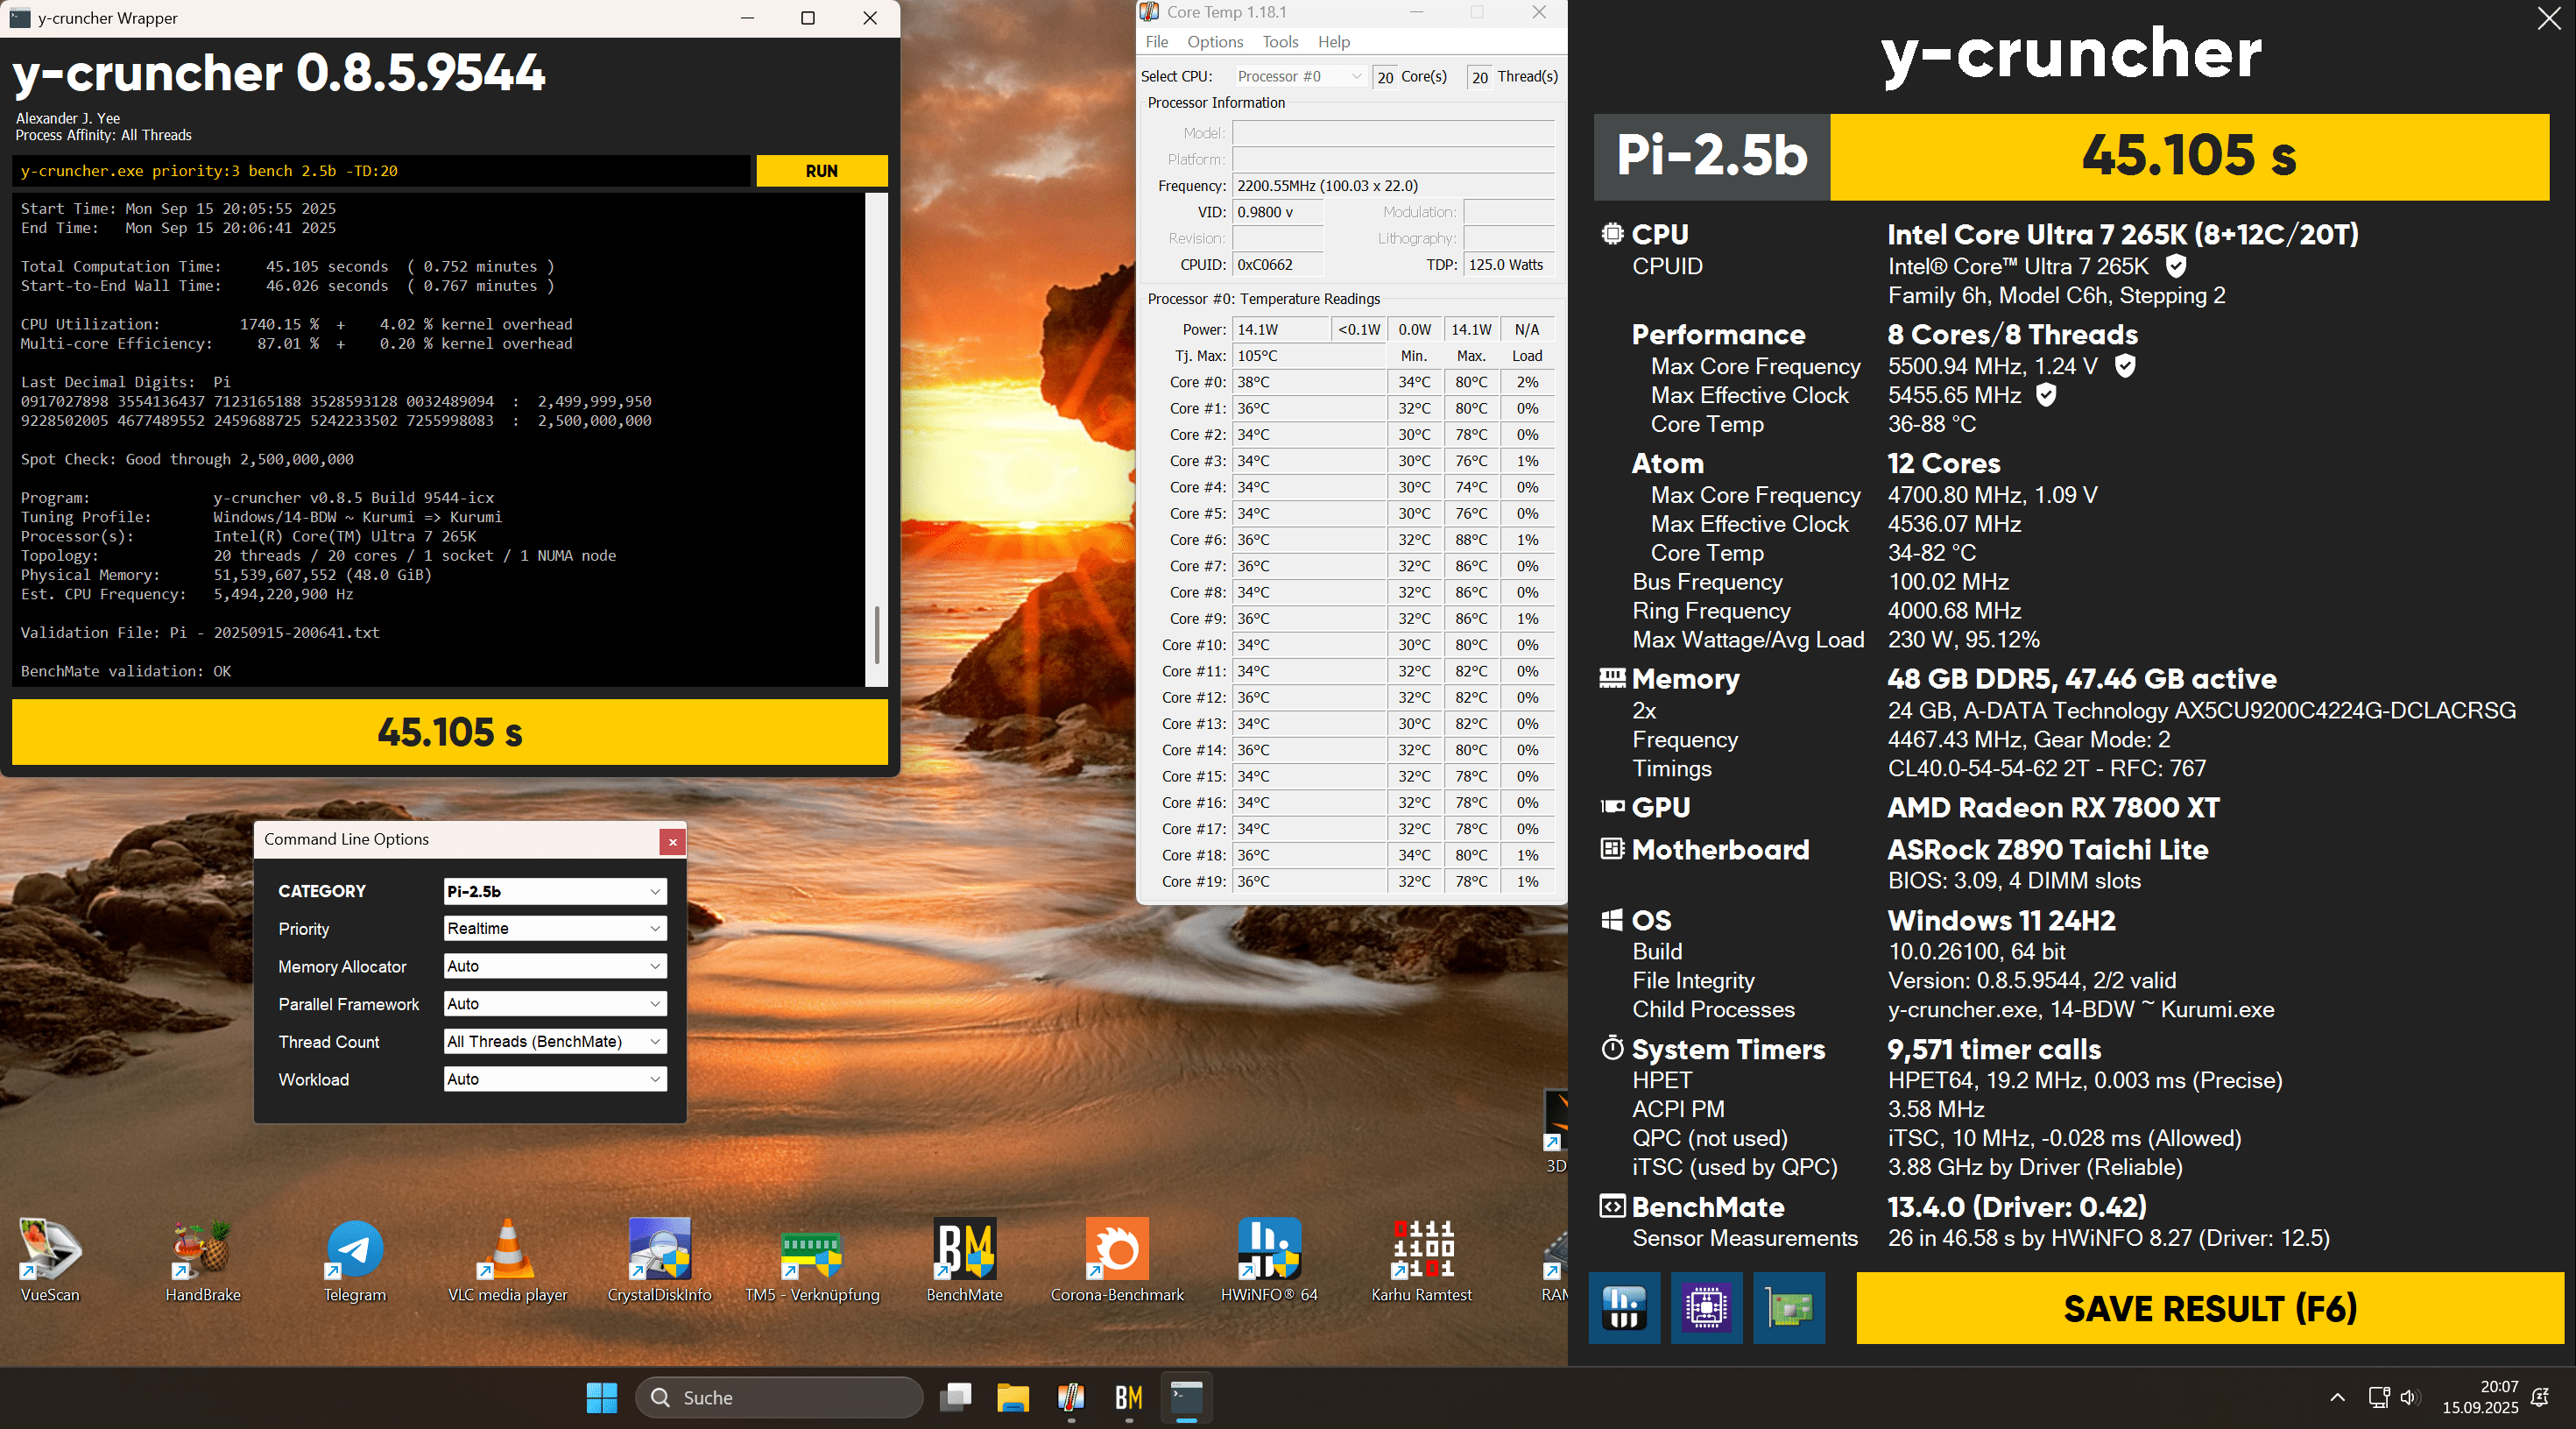Open the Options menu in Core Temp
Image resolution: width=2576 pixels, height=1429 pixels.
coord(1214,42)
